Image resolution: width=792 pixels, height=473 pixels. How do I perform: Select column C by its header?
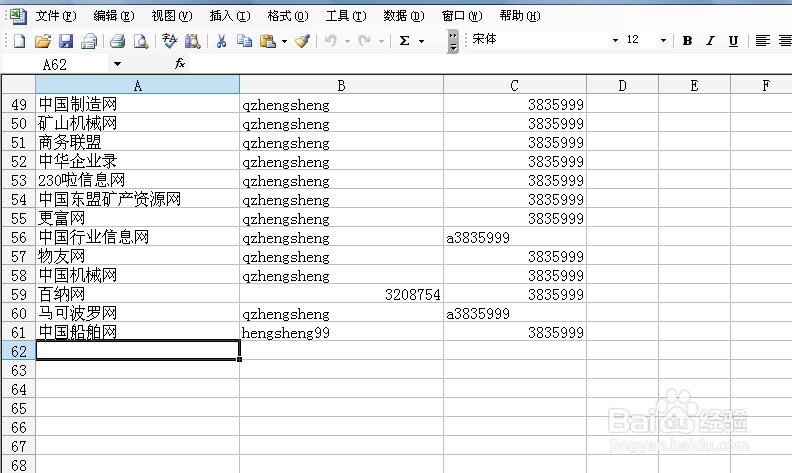[515, 84]
